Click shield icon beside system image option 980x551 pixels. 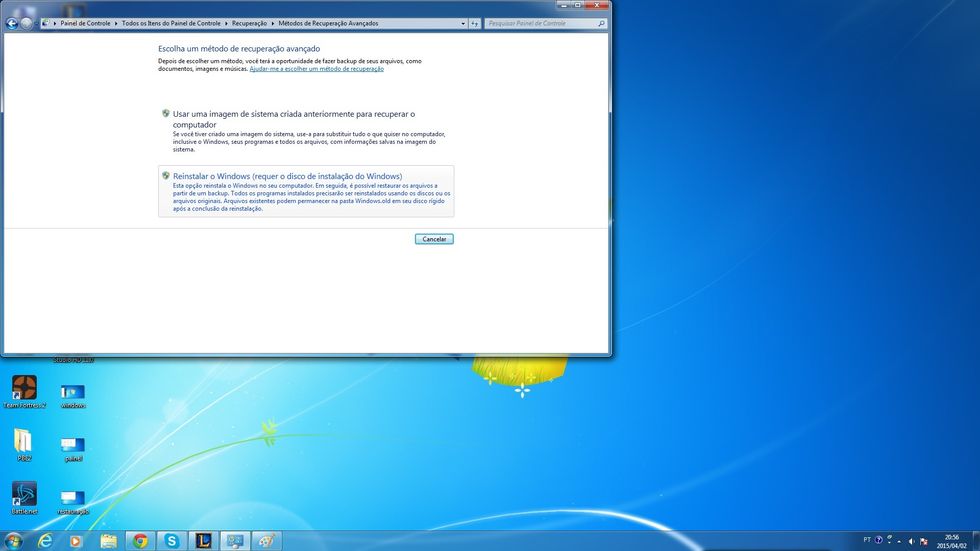(166, 114)
